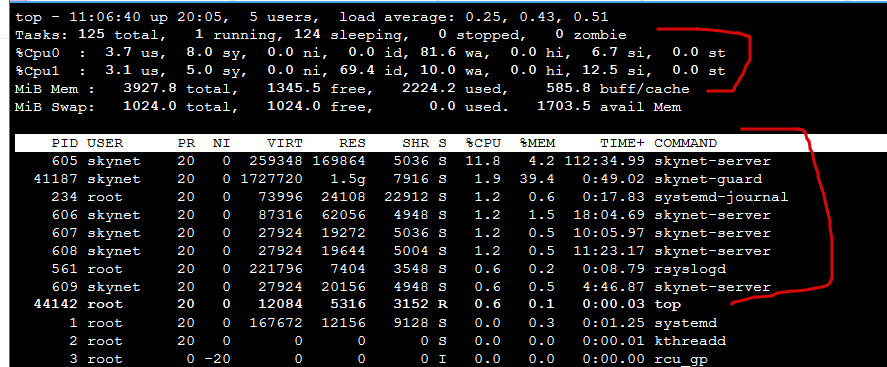887x367 pixels.
Task: Click the -20 nice value of rcu_gp
Action: point(218,359)
